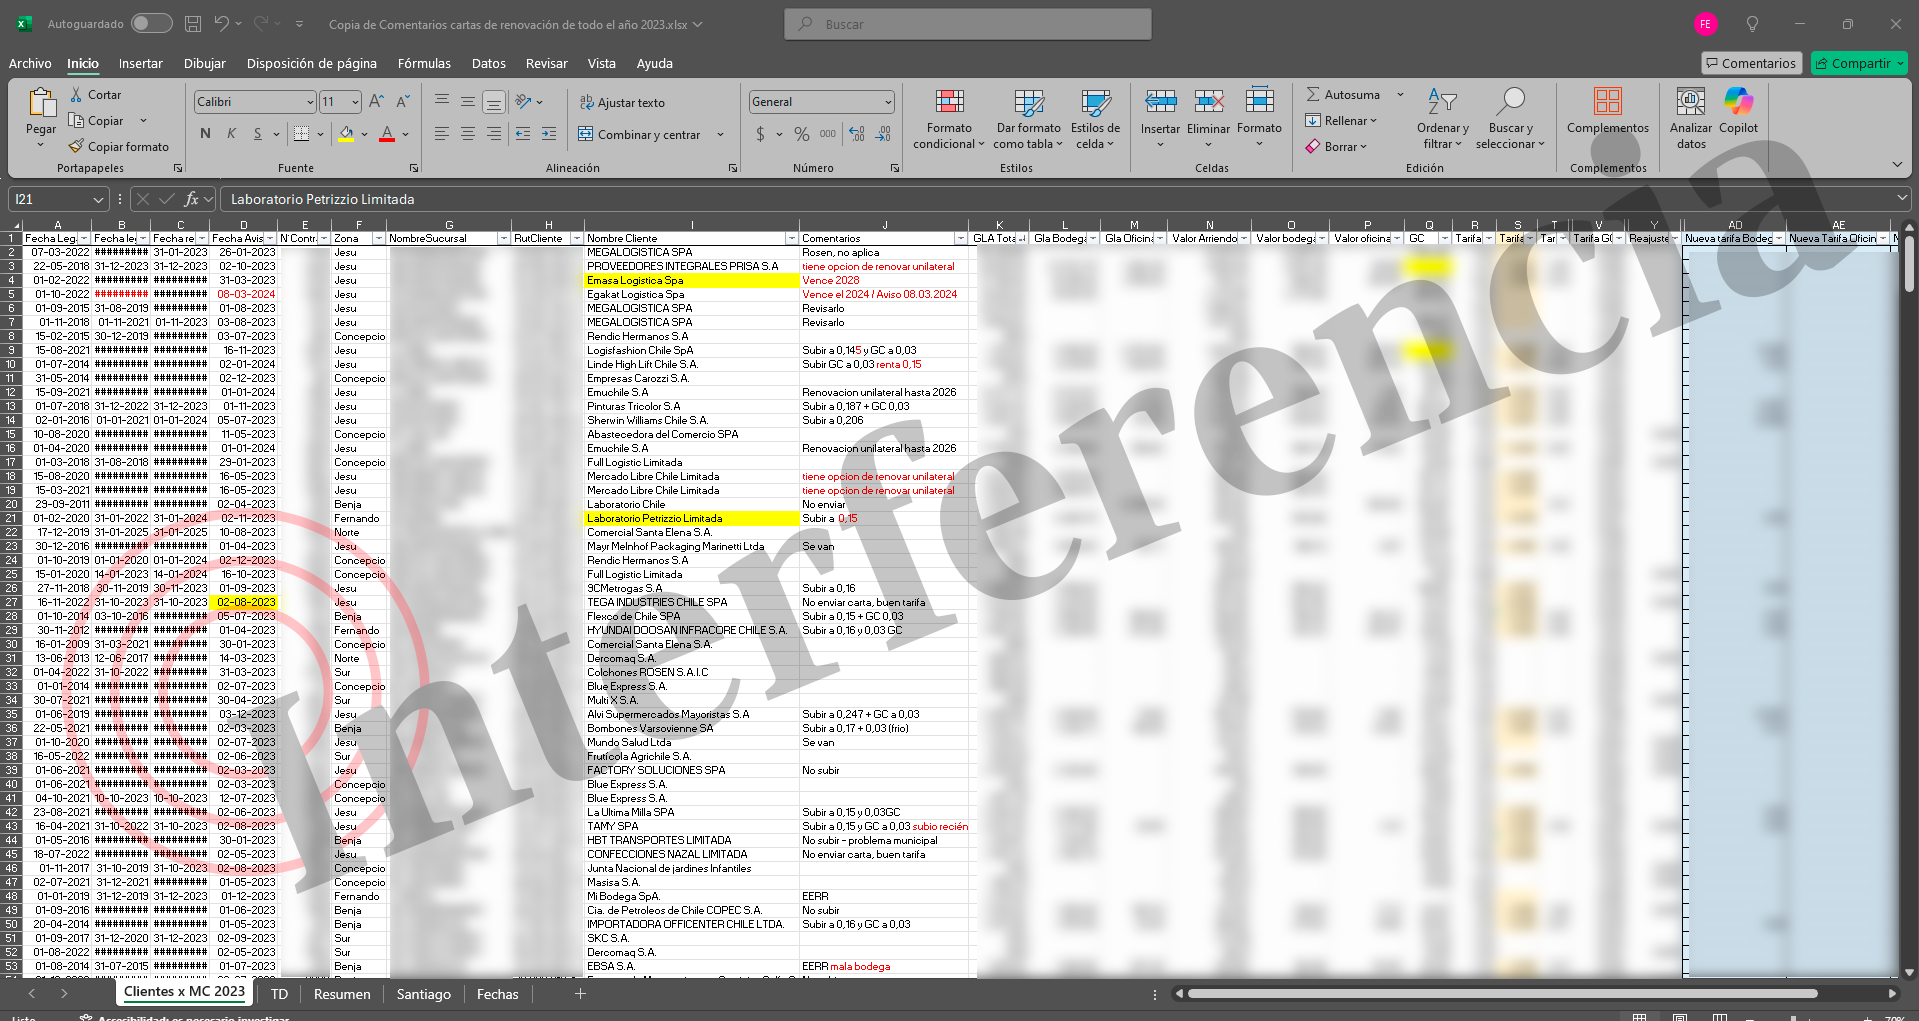Switch to Datos ribbon tab

tap(489, 63)
